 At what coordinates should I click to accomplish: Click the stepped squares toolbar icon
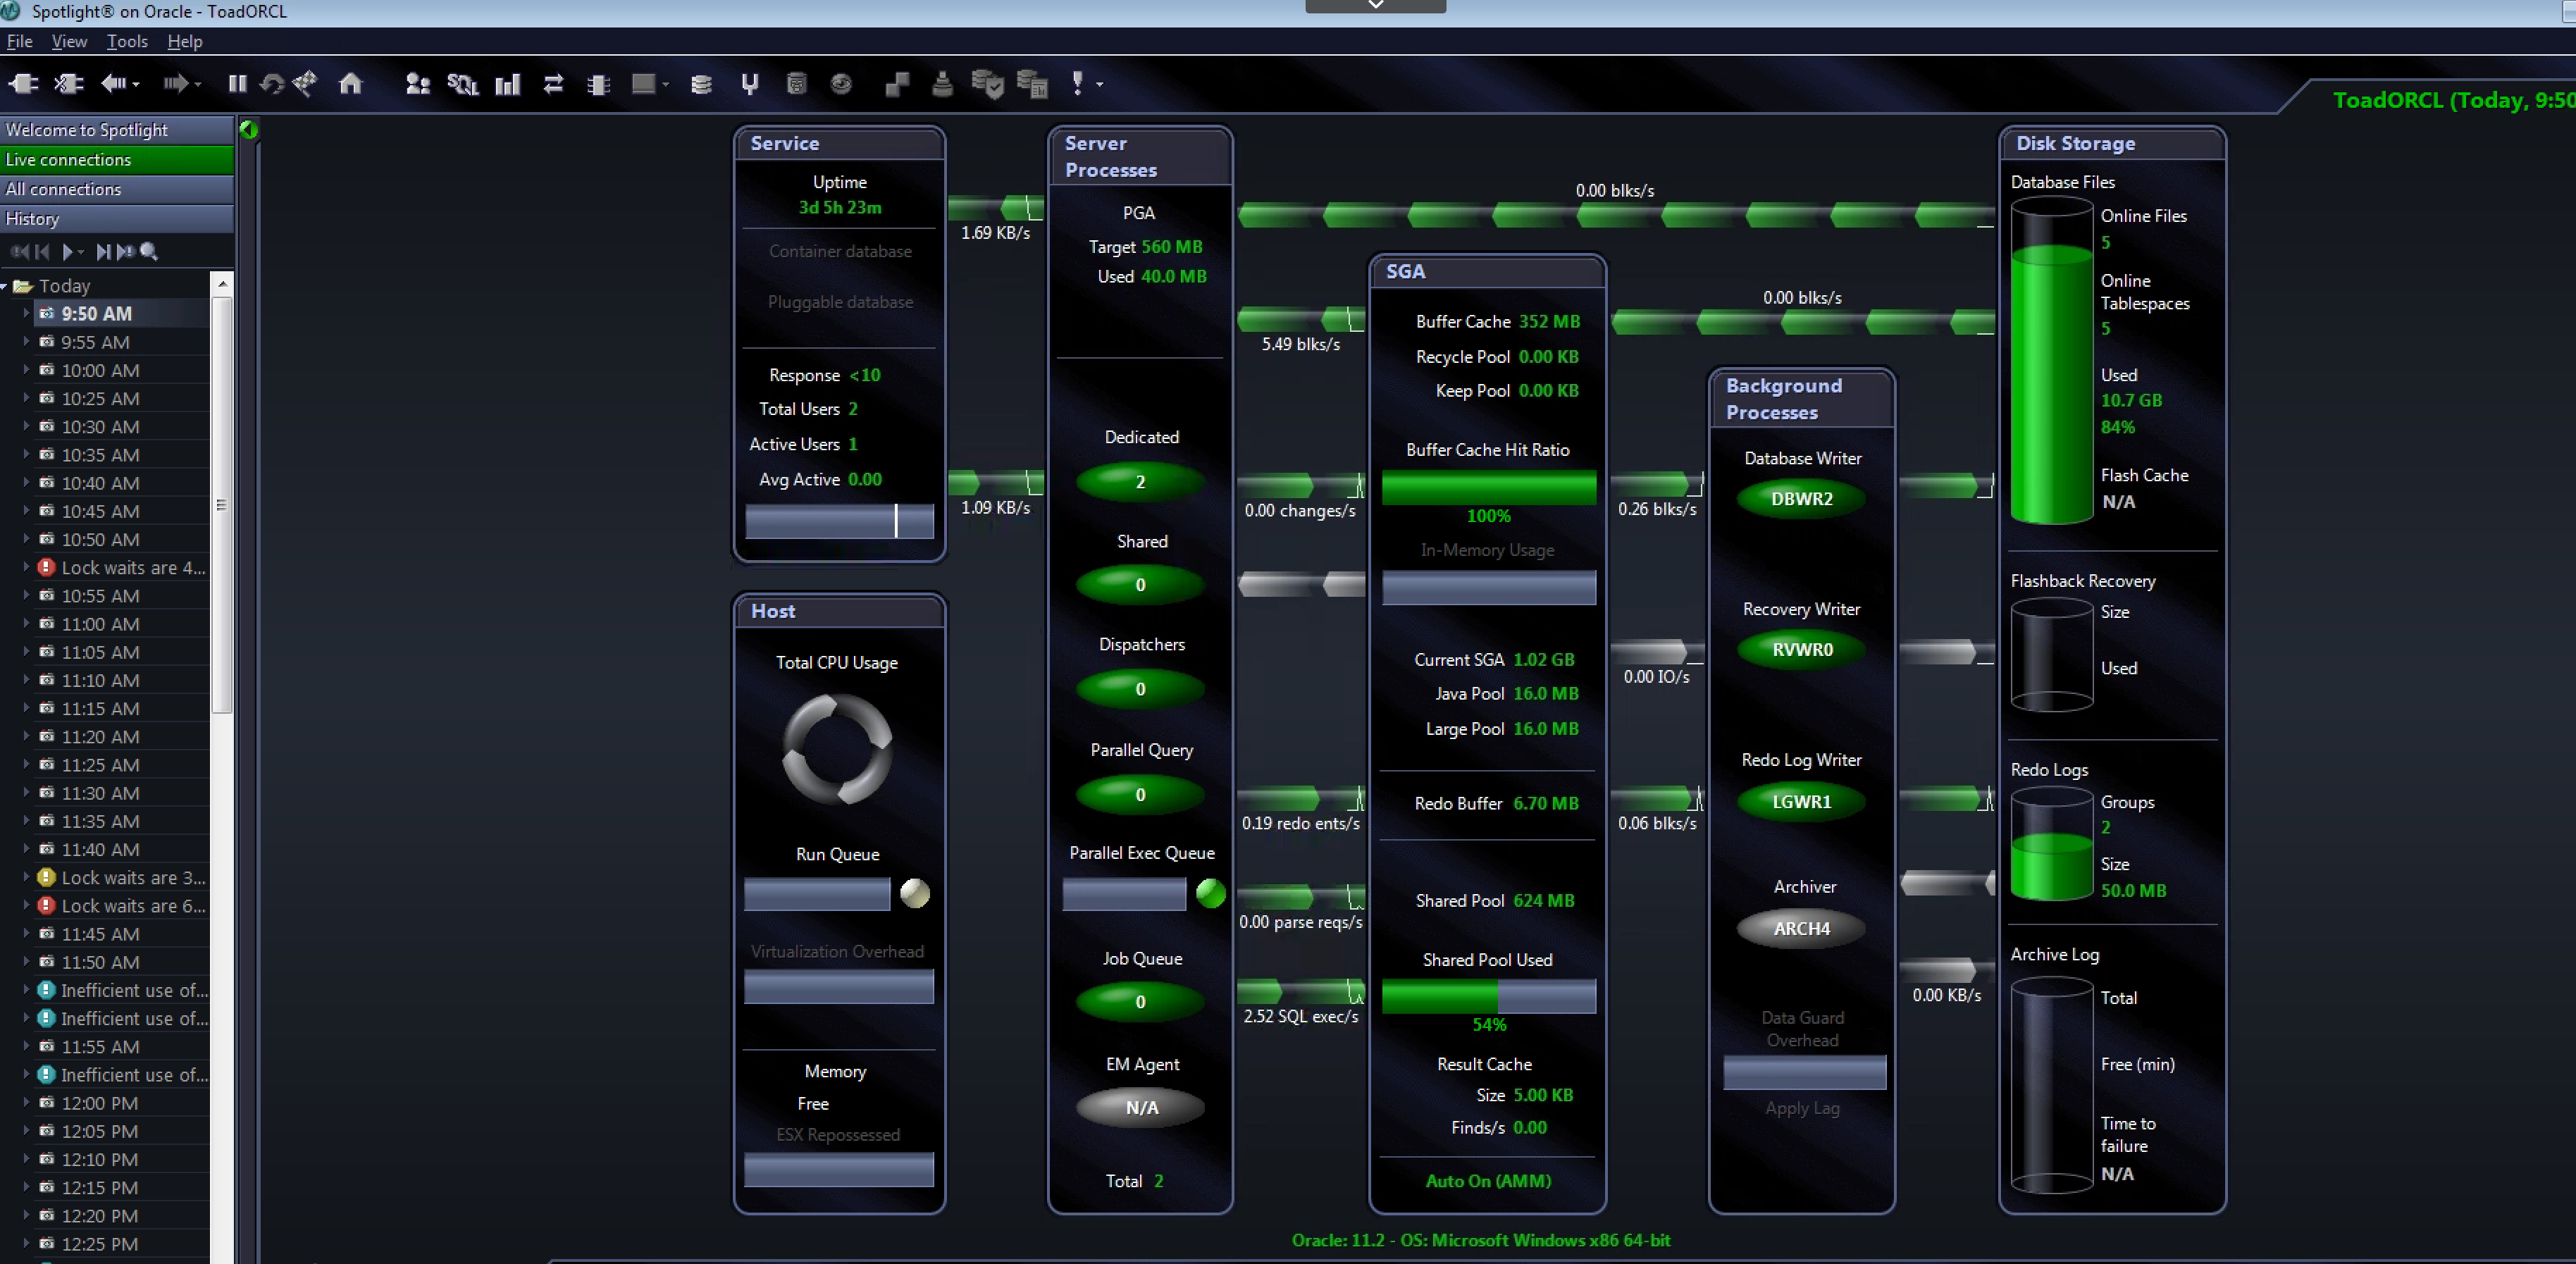897,84
